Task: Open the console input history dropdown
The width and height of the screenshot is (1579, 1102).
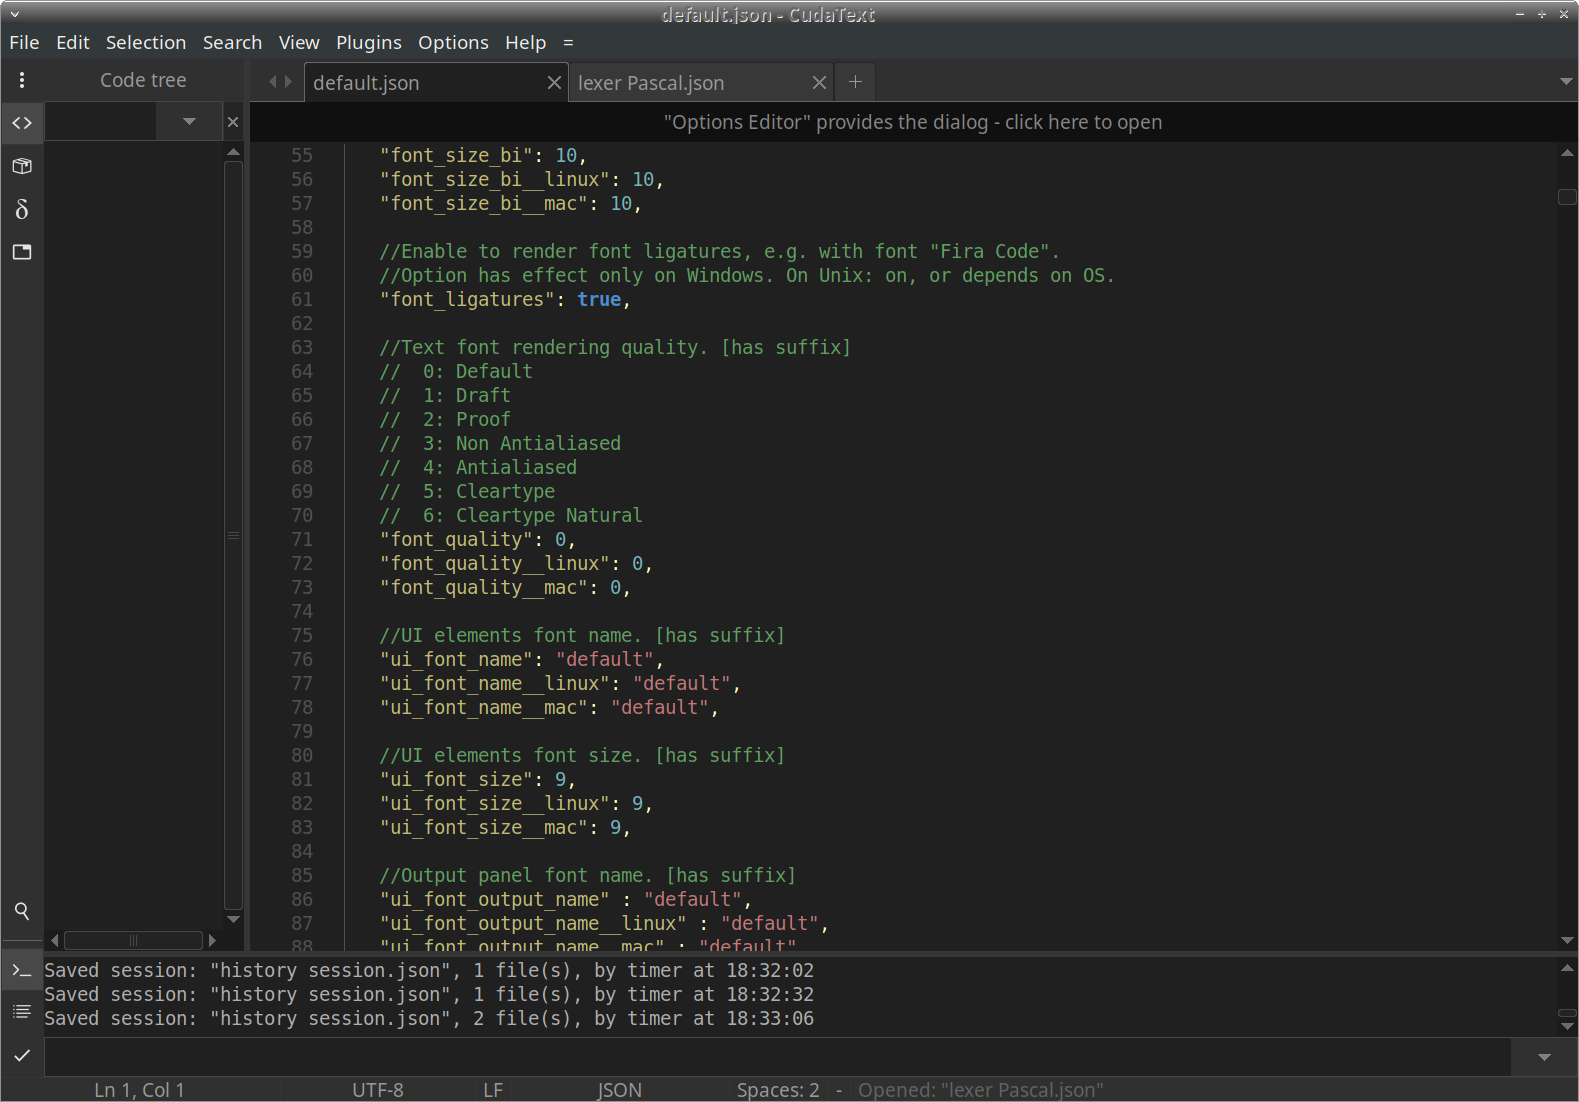Action: coord(1544,1057)
